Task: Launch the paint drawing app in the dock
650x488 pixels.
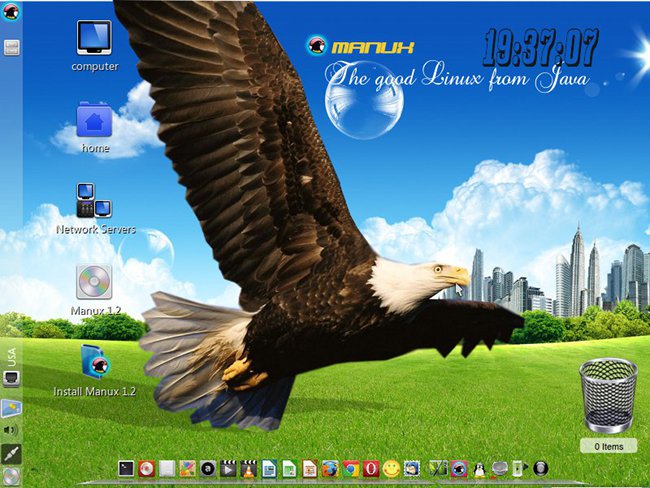Action: tap(187, 469)
